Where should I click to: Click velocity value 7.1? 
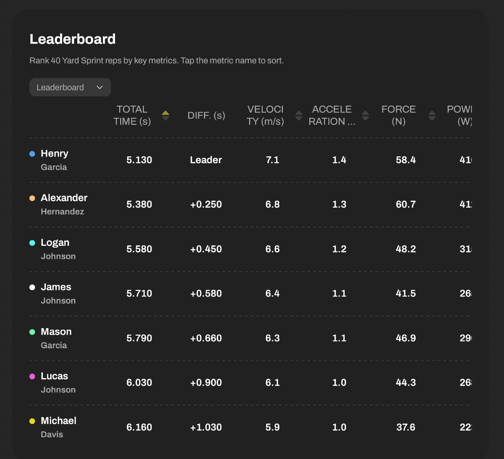tap(272, 160)
